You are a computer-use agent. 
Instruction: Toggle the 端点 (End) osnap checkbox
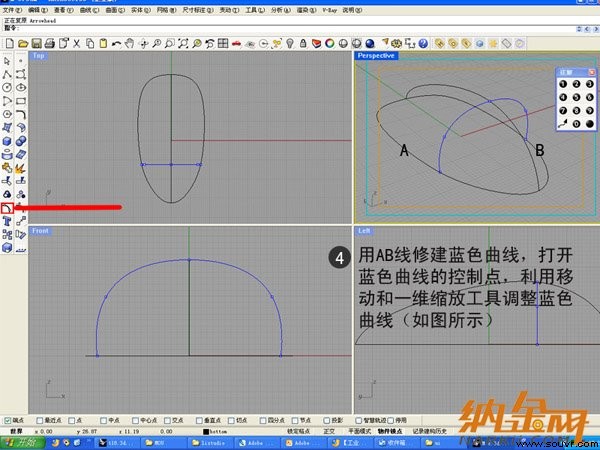pos(8,420)
